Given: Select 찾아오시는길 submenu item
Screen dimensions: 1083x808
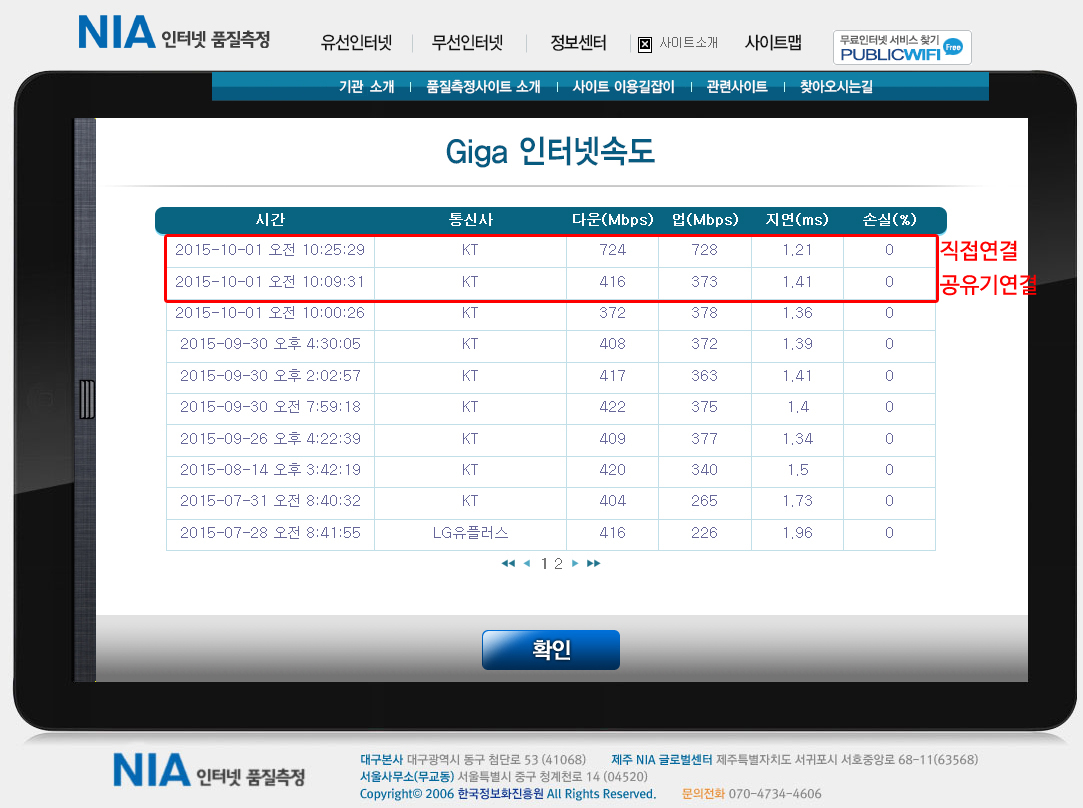Looking at the screenshot, I should coord(836,86).
